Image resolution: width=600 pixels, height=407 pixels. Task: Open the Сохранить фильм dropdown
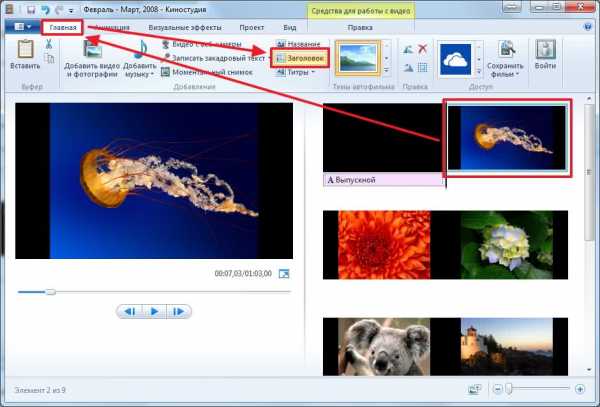(x=505, y=59)
